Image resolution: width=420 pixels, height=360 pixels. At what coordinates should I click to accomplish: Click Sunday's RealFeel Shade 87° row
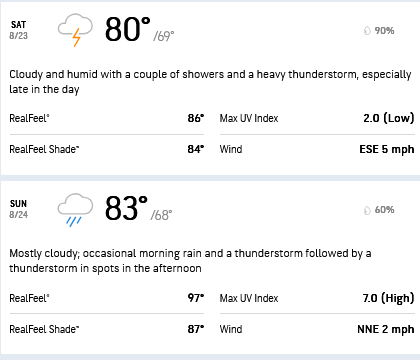click(x=107, y=329)
